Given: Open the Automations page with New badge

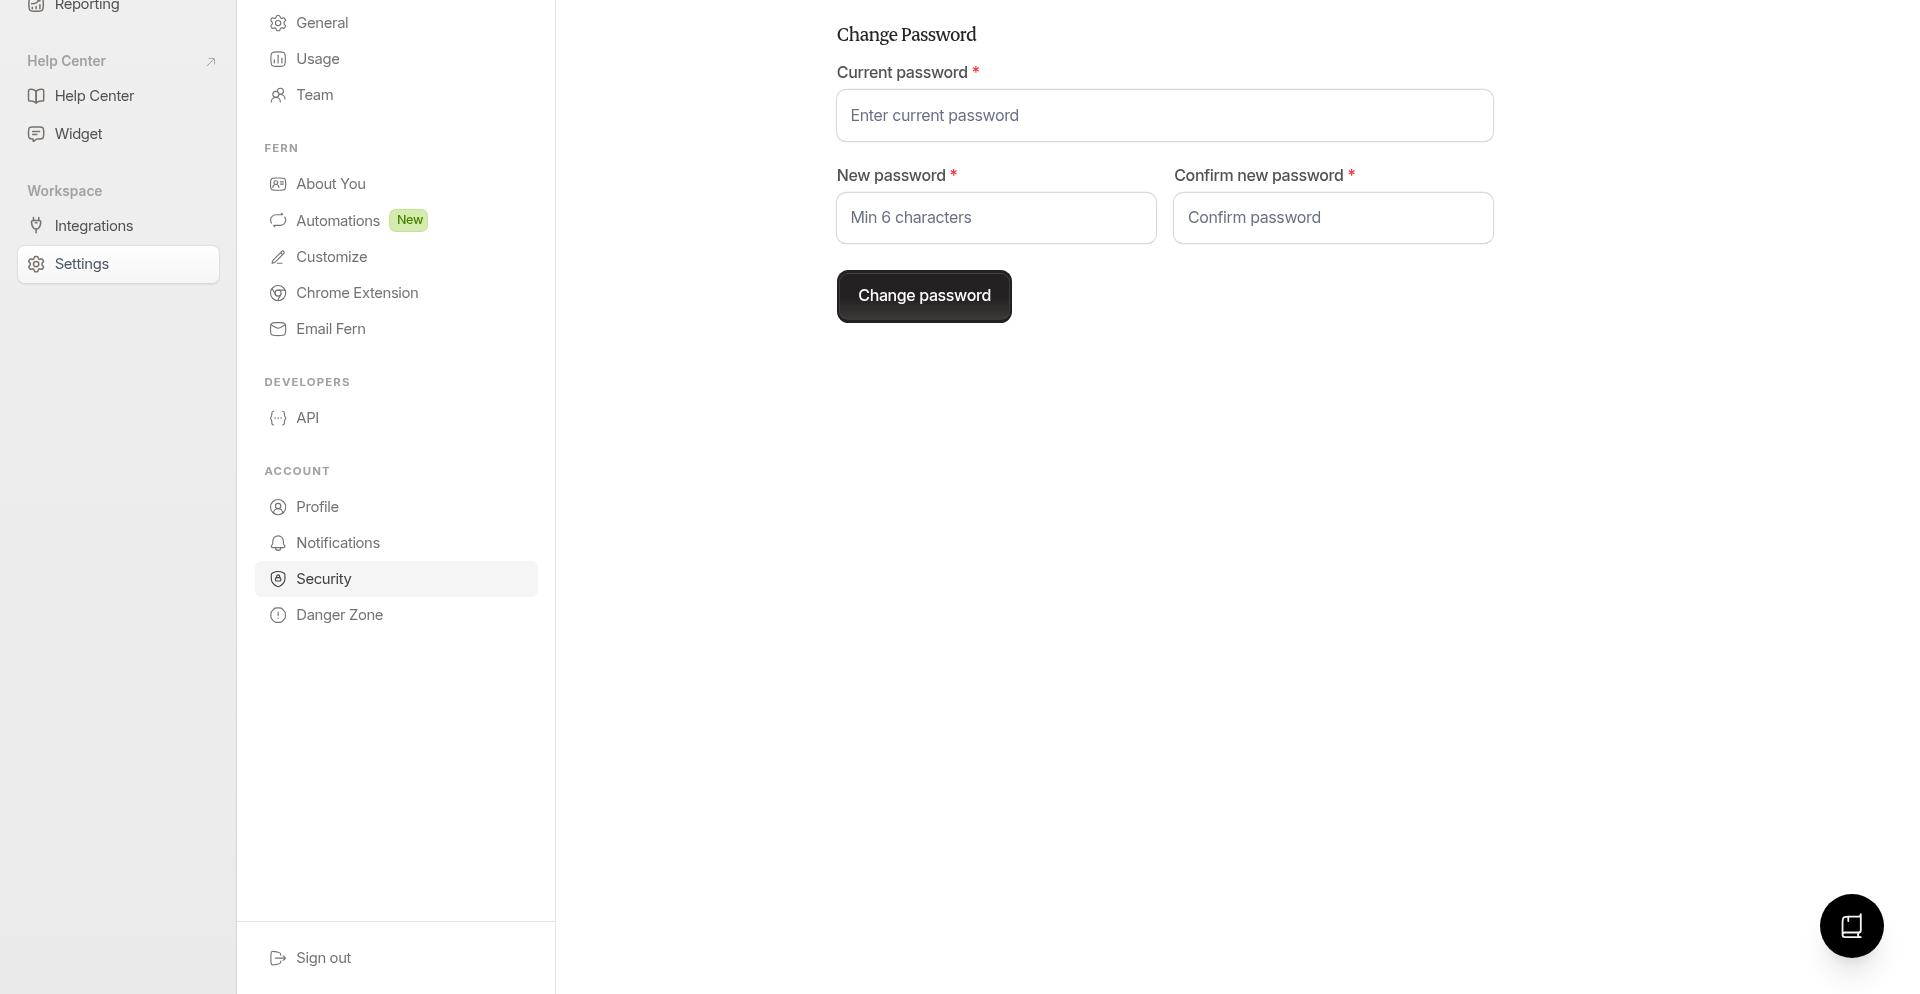Looking at the screenshot, I should 338,220.
